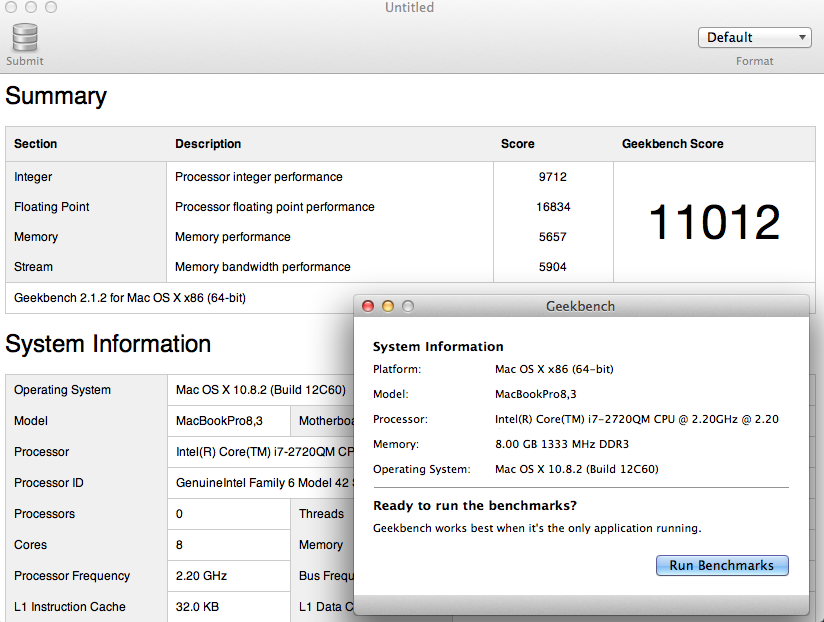Click the Submit database icon

tap(25, 37)
